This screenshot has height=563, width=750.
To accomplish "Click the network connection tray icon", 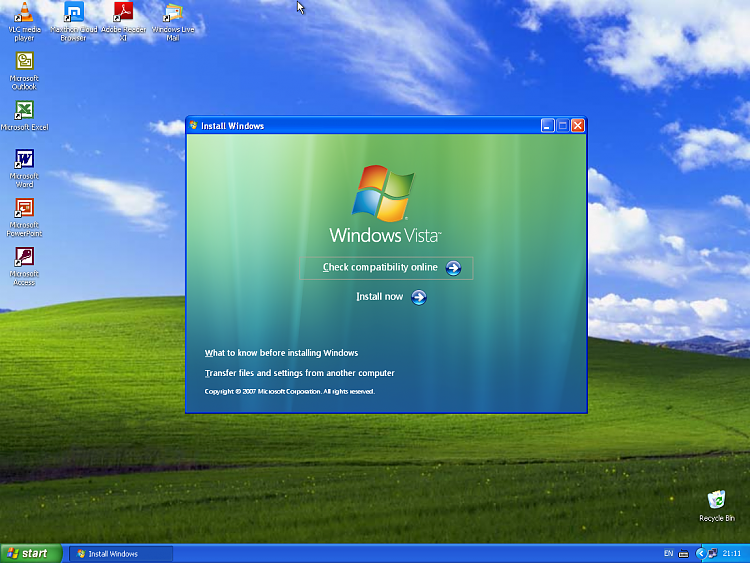I will (713, 553).
